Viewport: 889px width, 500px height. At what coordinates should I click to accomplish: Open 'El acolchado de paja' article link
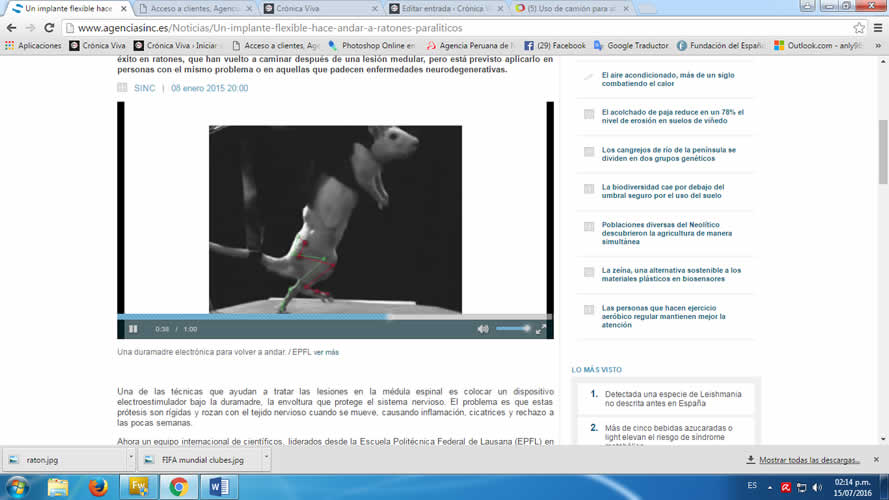point(672,116)
